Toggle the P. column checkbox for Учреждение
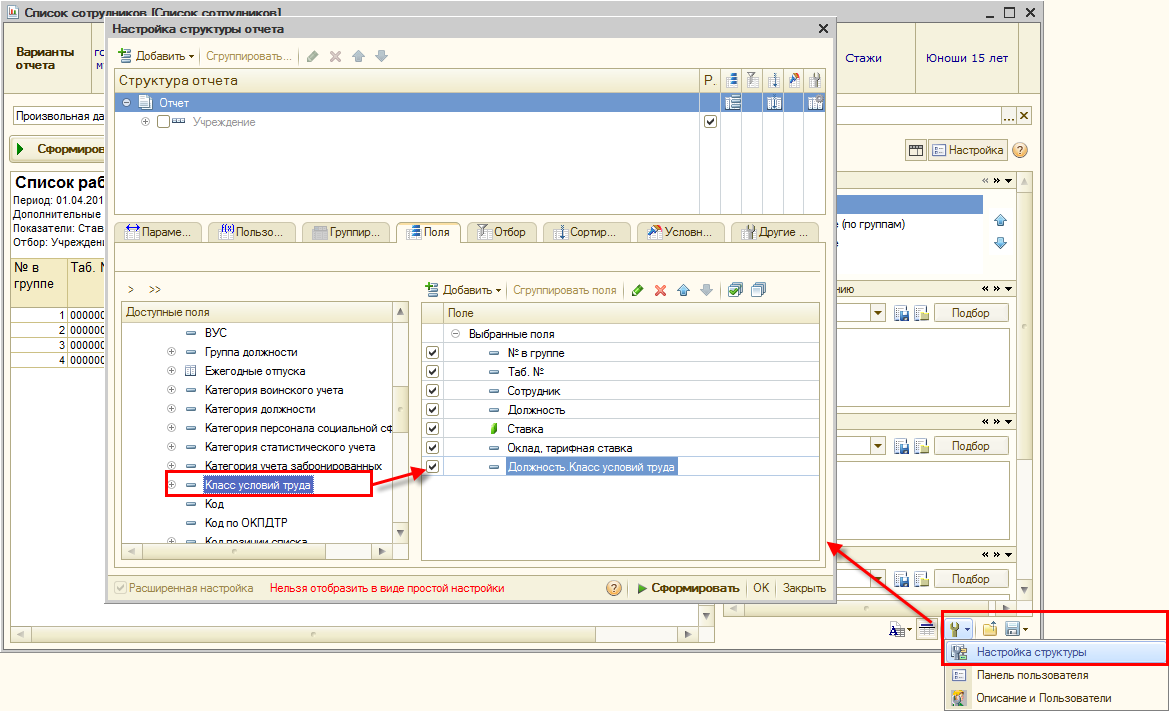The height and width of the screenshot is (711, 1169). coord(710,121)
